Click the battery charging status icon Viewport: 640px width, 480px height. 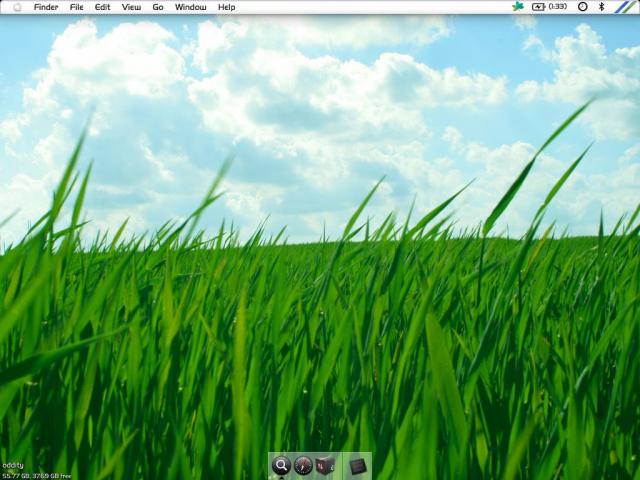(x=538, y=7)
